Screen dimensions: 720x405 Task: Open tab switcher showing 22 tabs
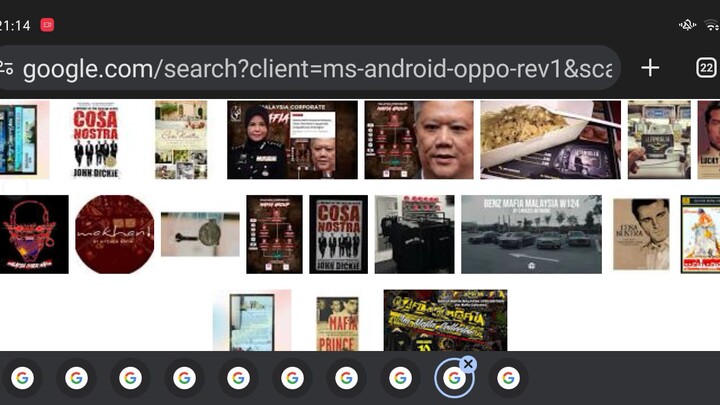(706, 68)
